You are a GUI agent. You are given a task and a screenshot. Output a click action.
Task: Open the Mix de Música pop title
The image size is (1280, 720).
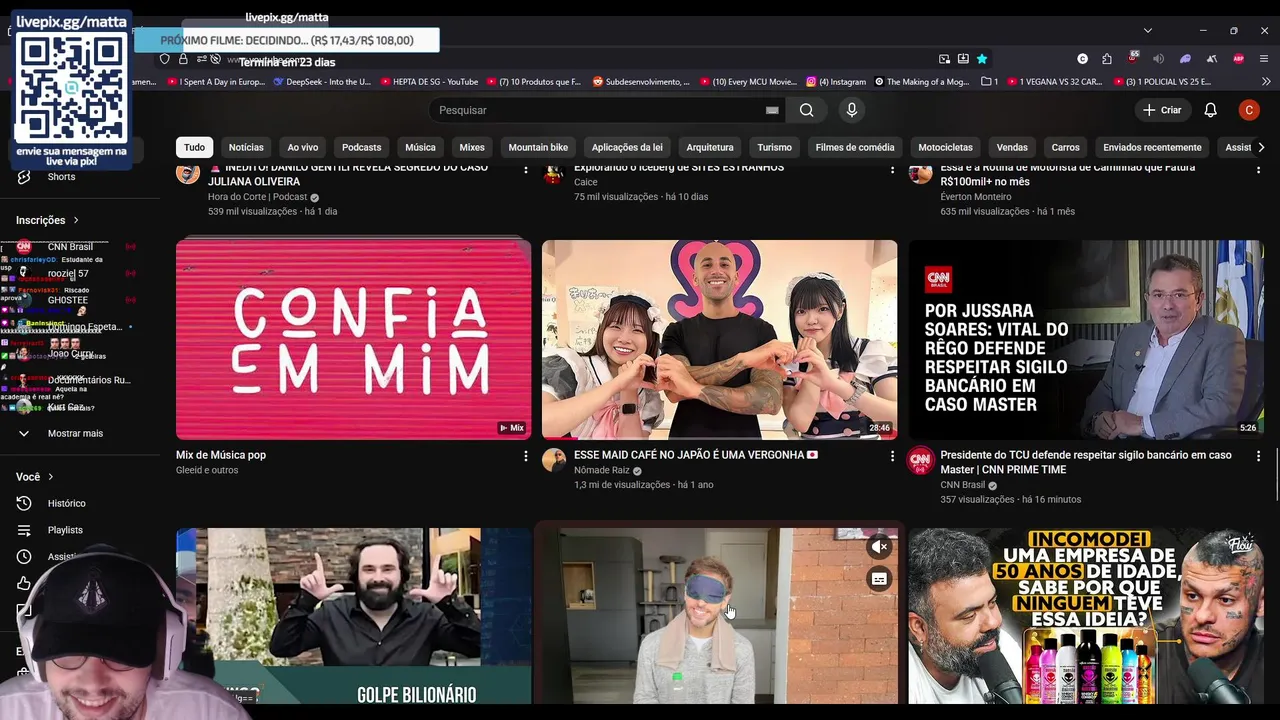click(221, 455)
